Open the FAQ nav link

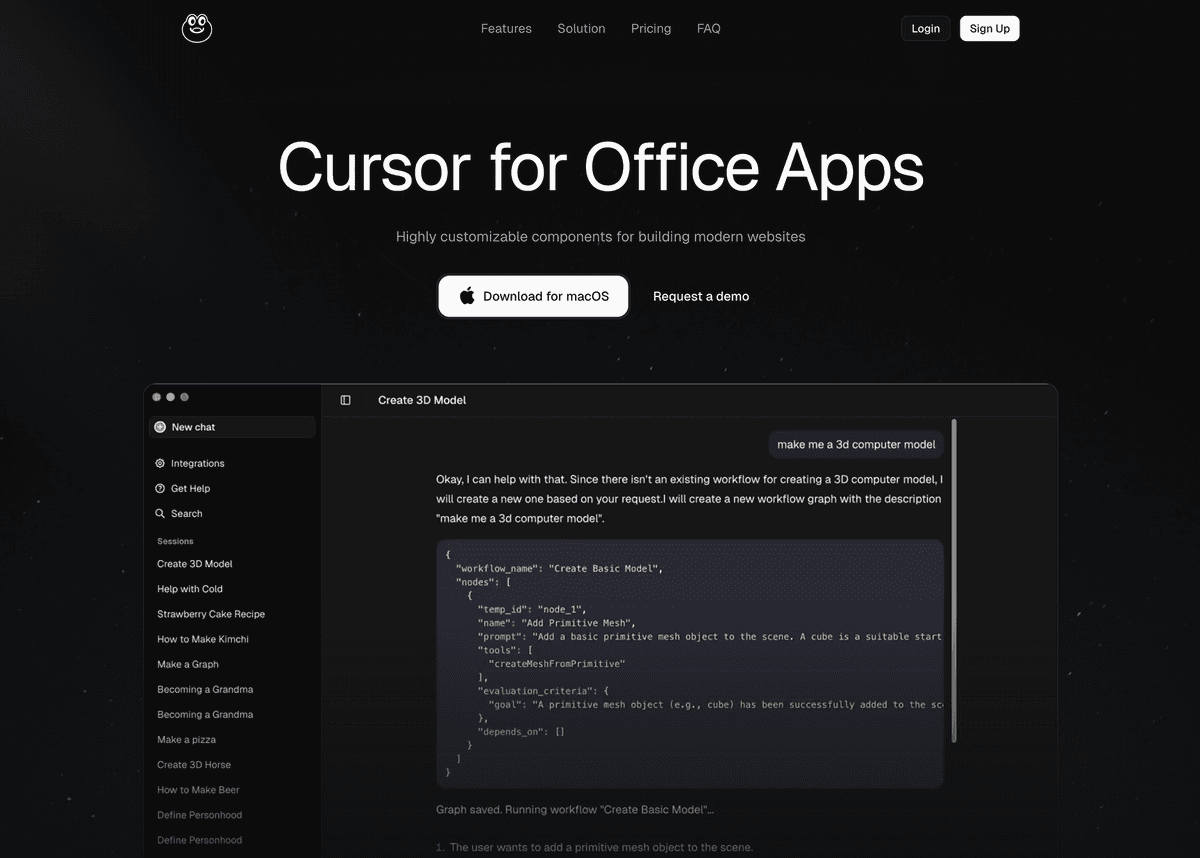tap(708, 29)
